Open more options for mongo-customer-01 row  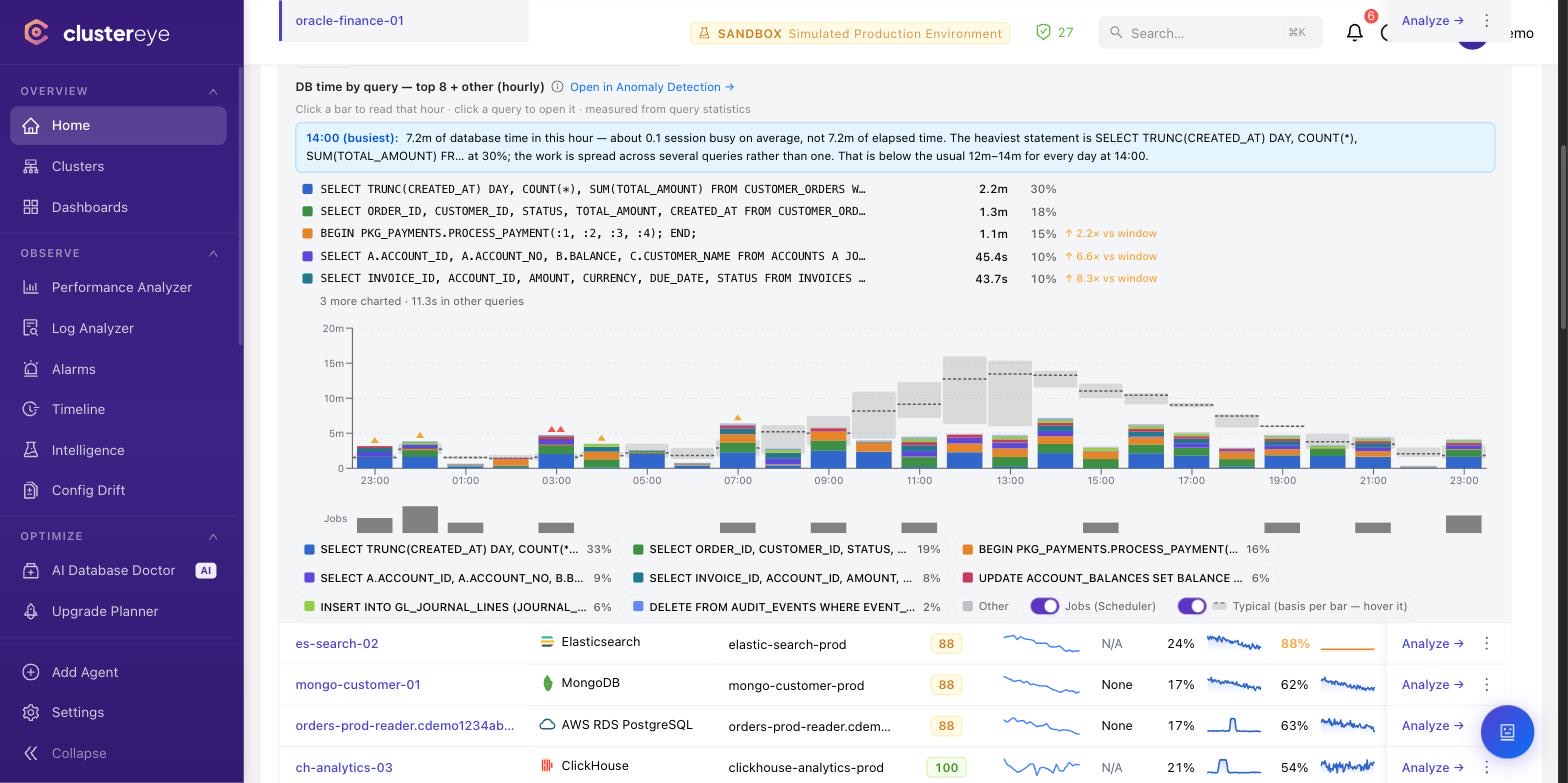[x=1487, y=685]
